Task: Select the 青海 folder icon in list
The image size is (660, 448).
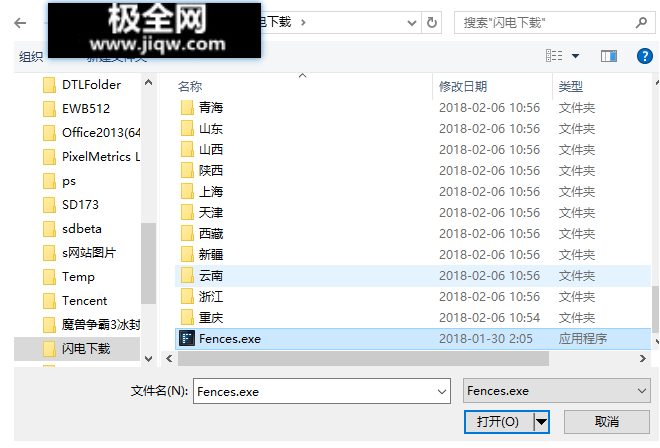Action: tap(186, 107)
